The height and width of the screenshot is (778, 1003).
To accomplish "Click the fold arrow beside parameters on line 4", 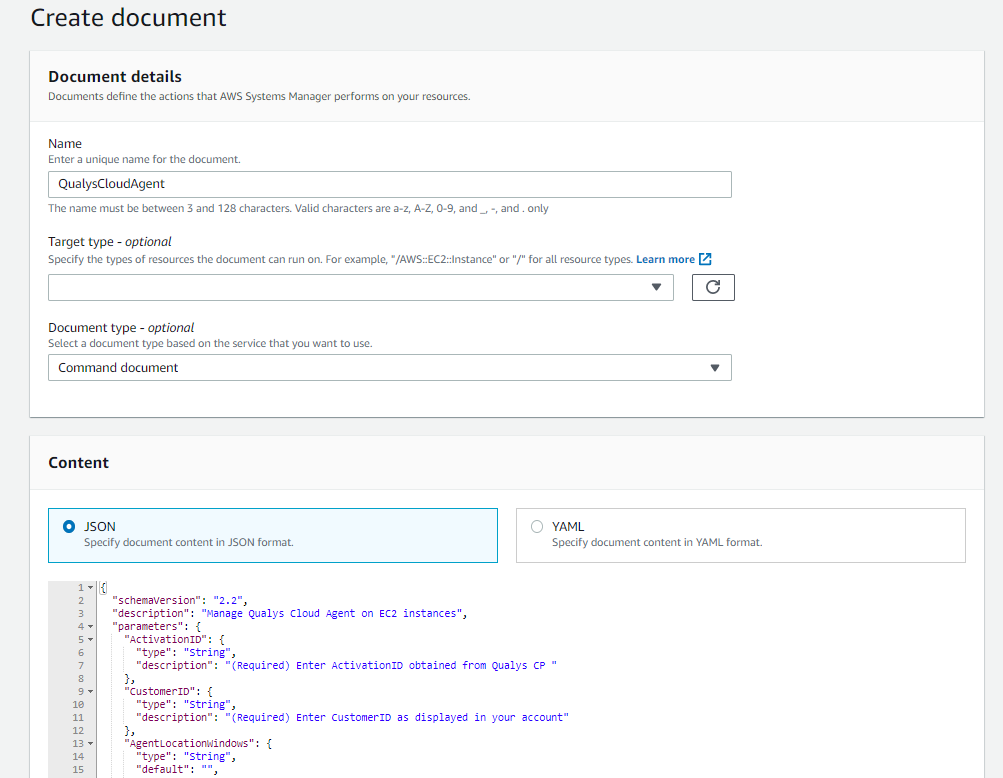I will coord(88,626).
